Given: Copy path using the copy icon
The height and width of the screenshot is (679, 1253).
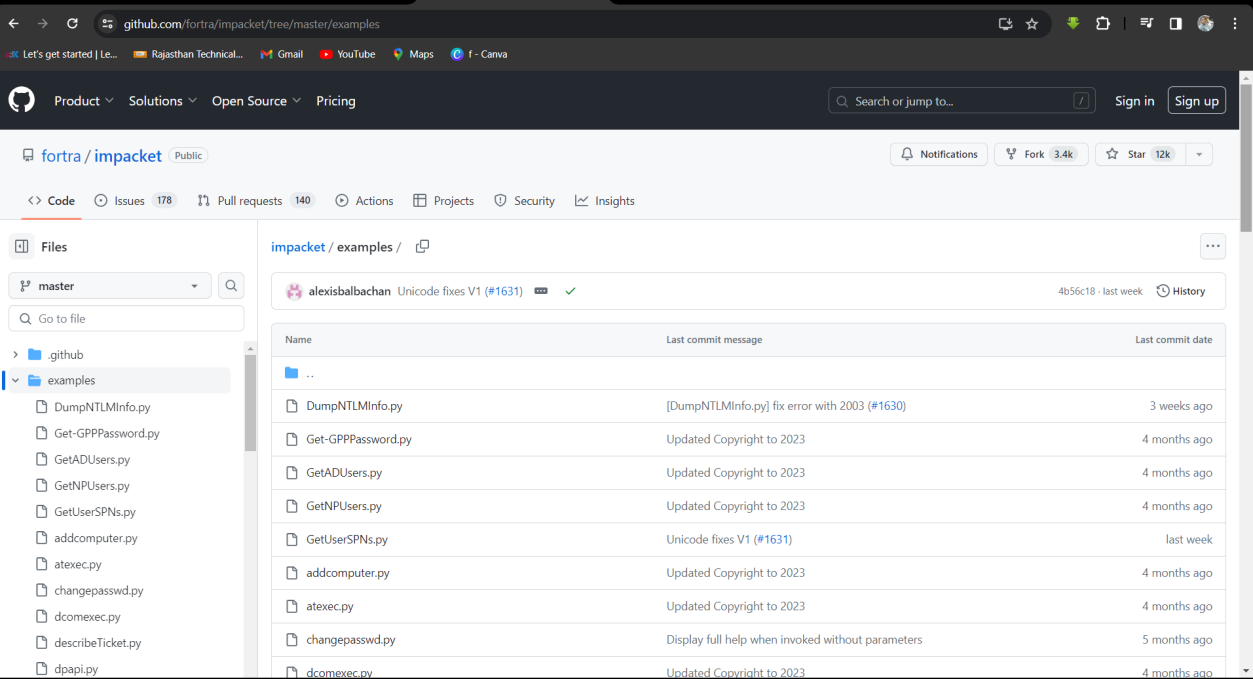Looking at the screenshot, I should coord(422,247).
